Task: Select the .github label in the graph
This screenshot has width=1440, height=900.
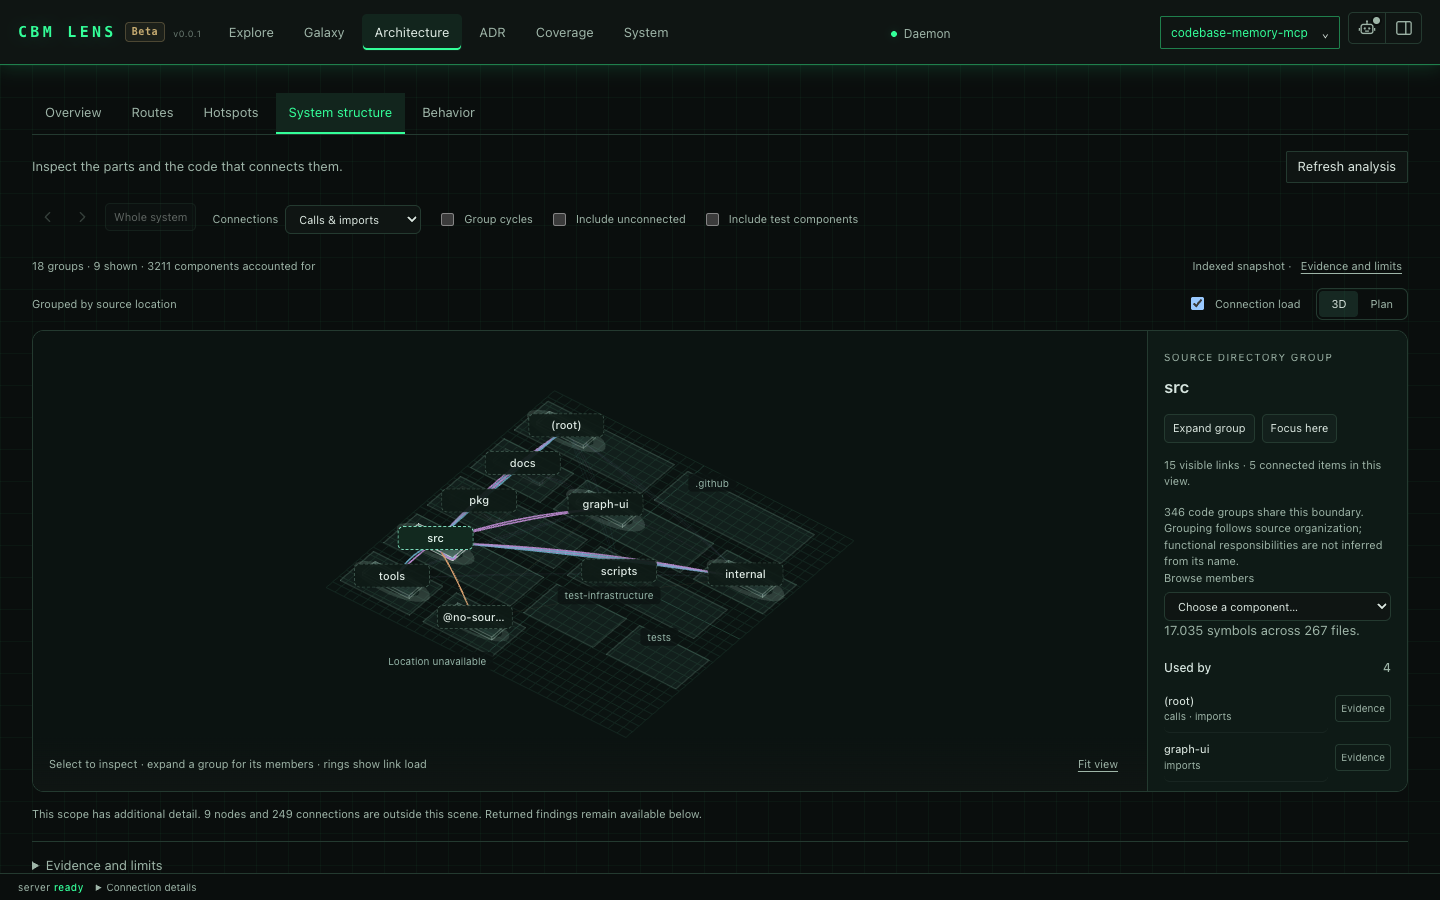Action: 712,483
